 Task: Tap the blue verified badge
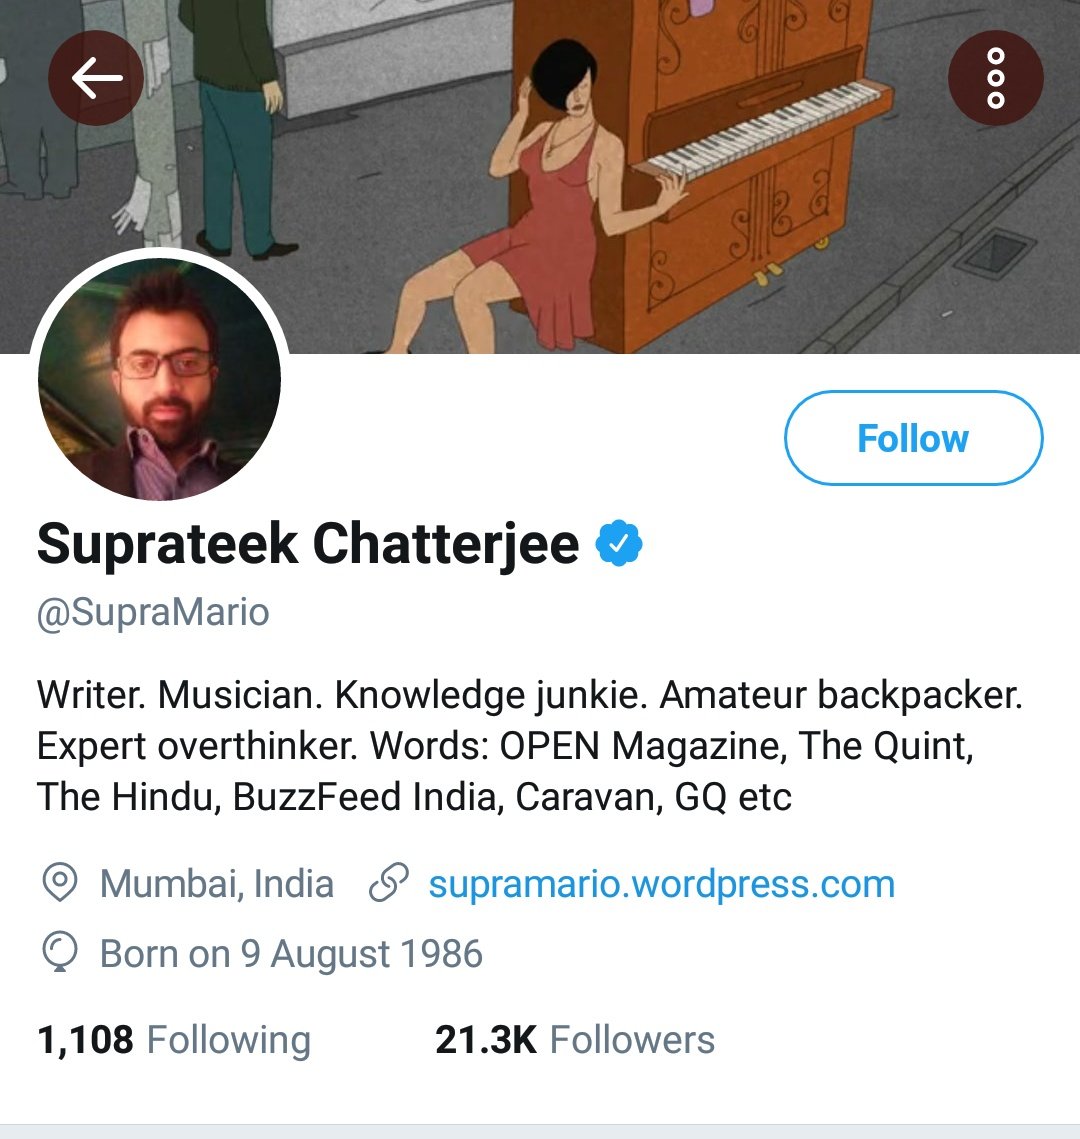click(x=619, y=543)
